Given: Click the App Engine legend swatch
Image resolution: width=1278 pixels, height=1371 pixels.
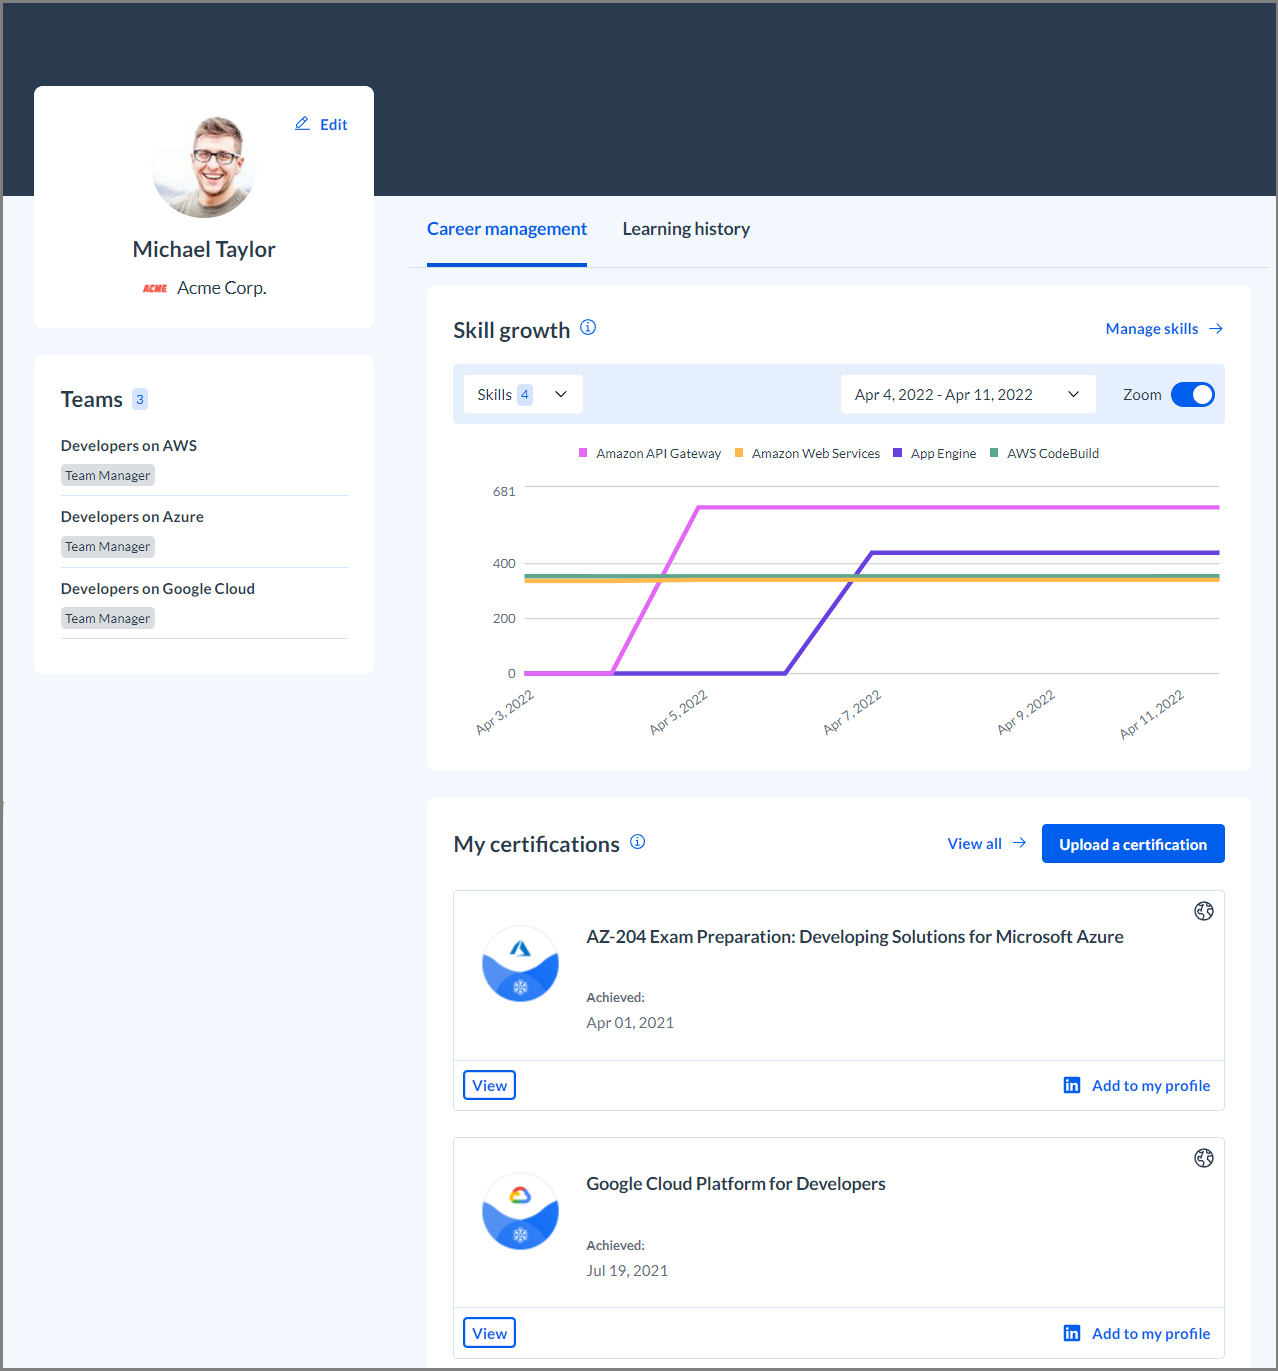Looking at the screenshot, I should [x=897, y=453].
